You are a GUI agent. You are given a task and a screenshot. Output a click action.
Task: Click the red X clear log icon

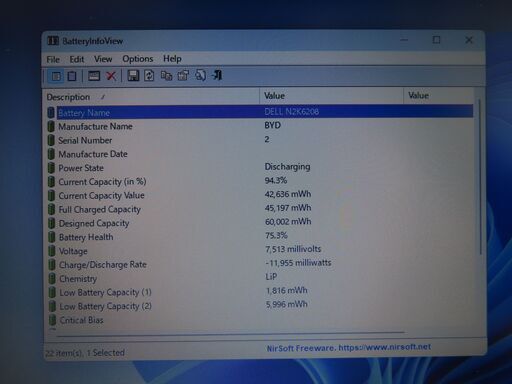(111, 76)
